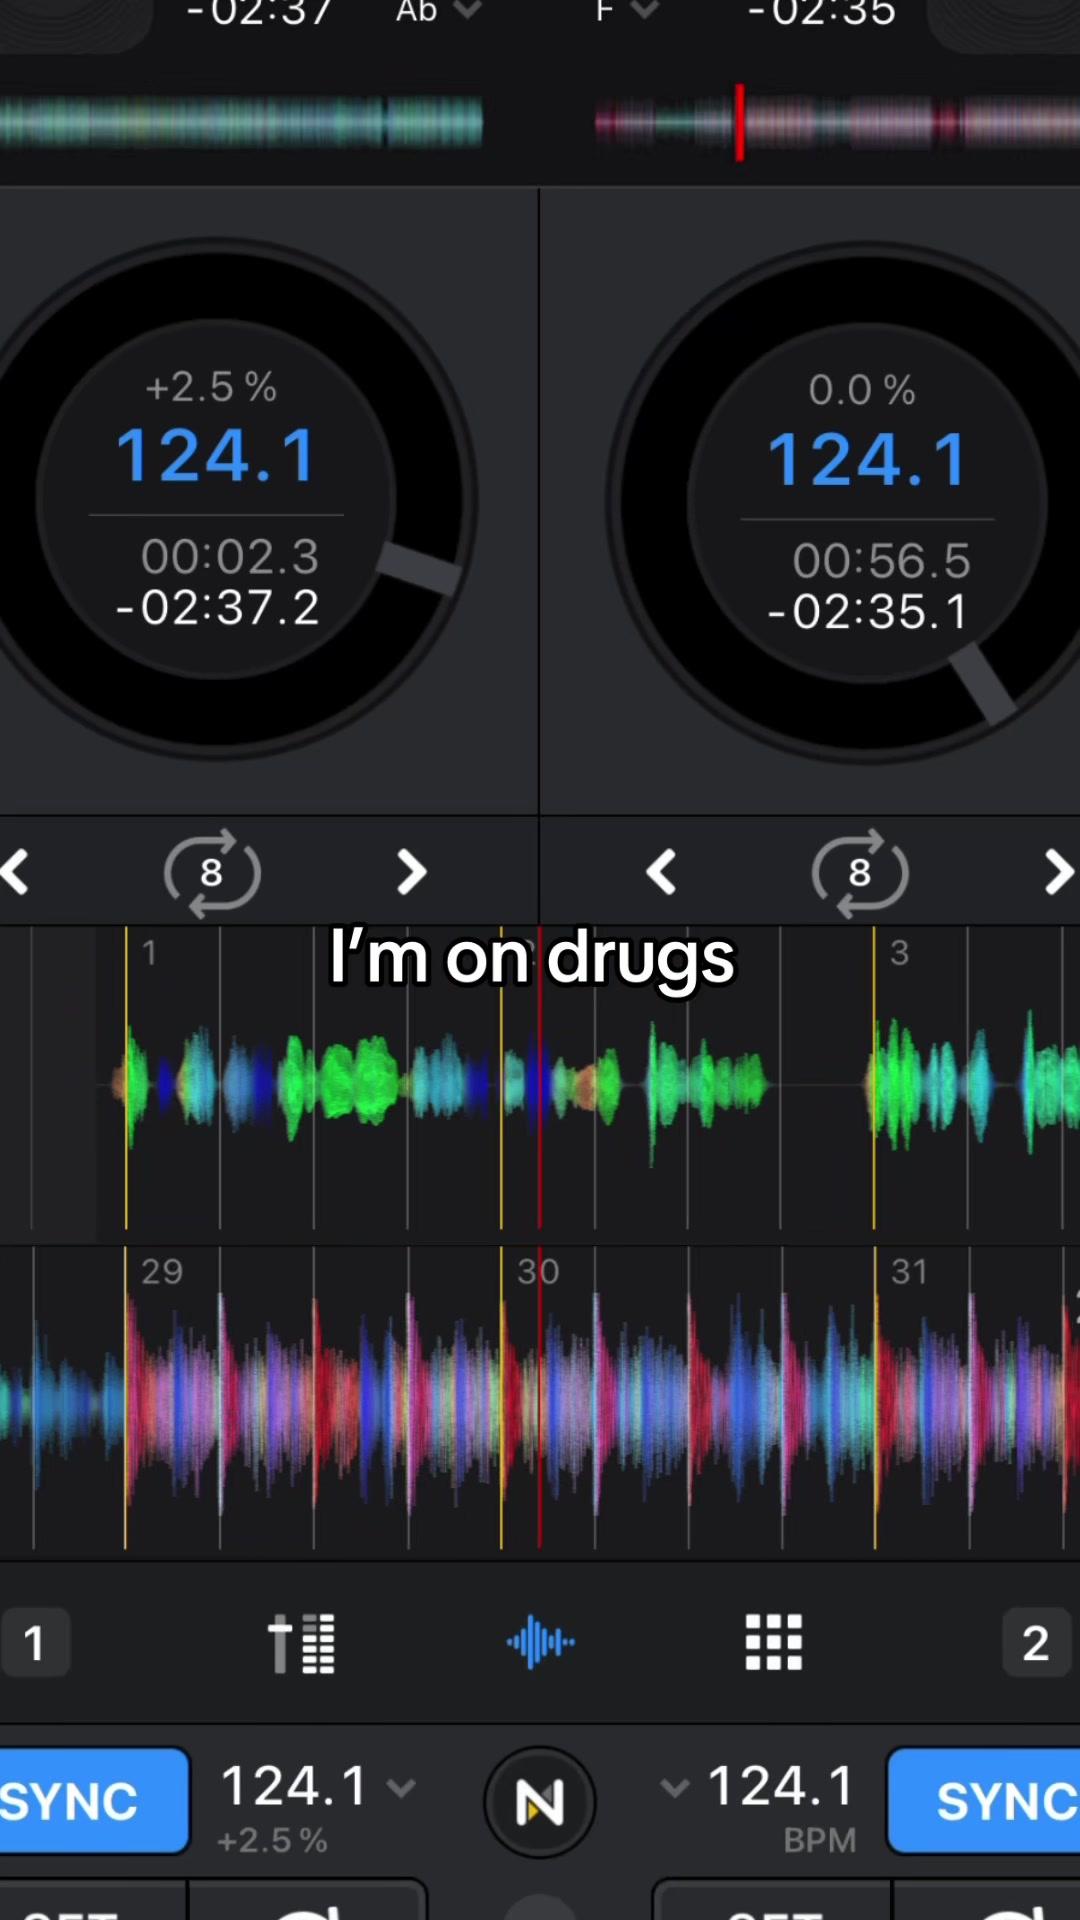Tap the -02:37 time at top left

(259, 14)
